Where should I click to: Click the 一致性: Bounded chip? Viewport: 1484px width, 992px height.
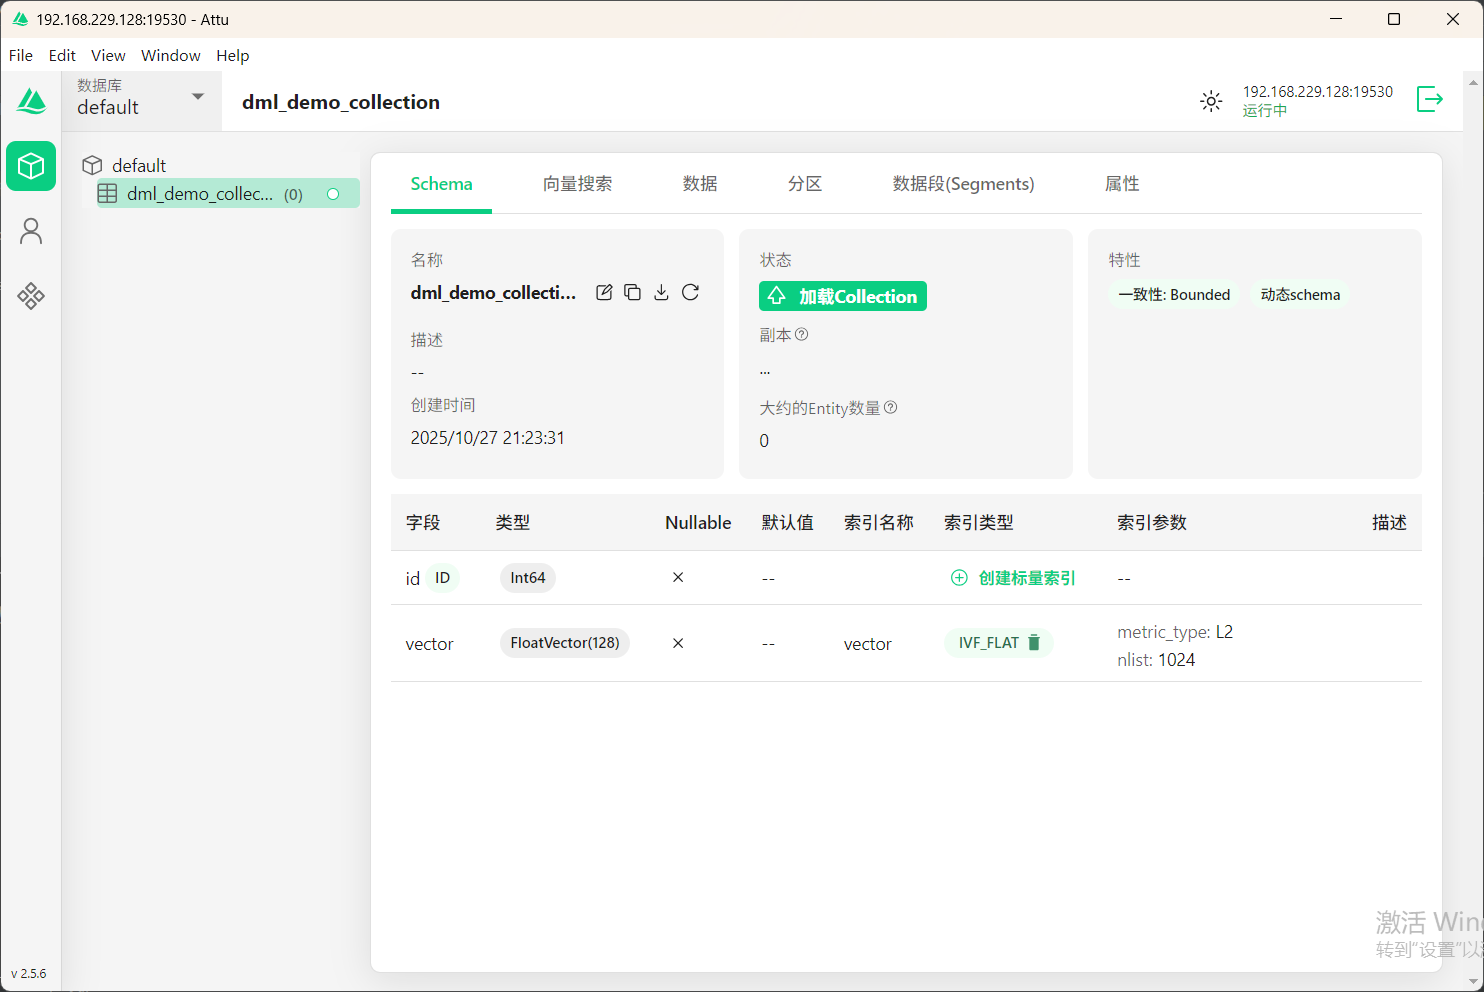1174,295
